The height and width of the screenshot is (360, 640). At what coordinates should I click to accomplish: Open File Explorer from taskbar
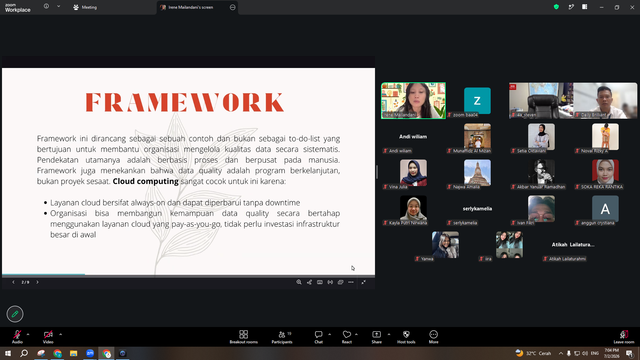pyautogui.click(x=73, y=353)
